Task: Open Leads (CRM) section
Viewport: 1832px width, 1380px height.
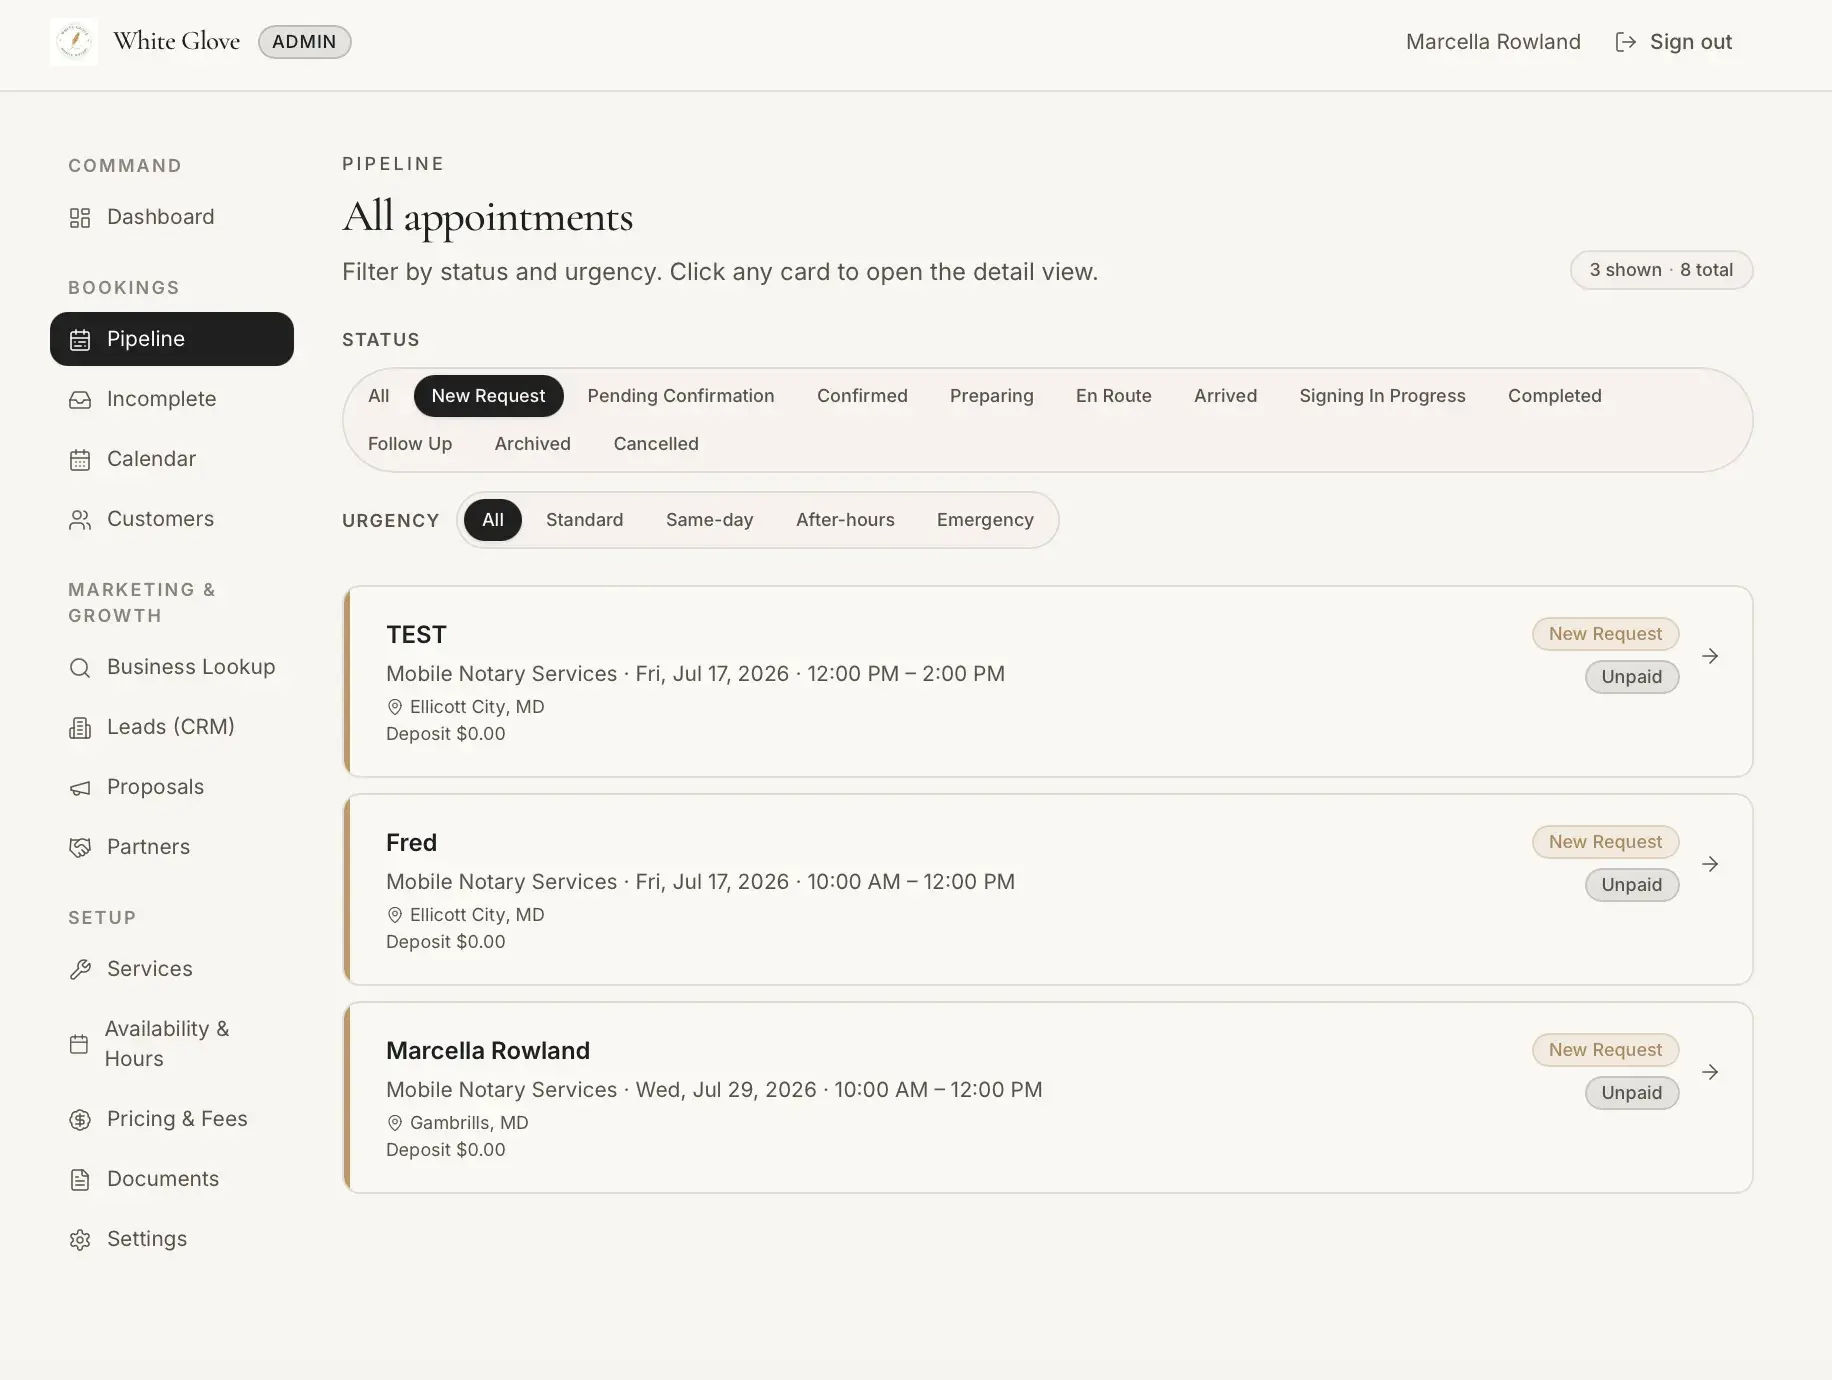Action: [x=172, y=727]
